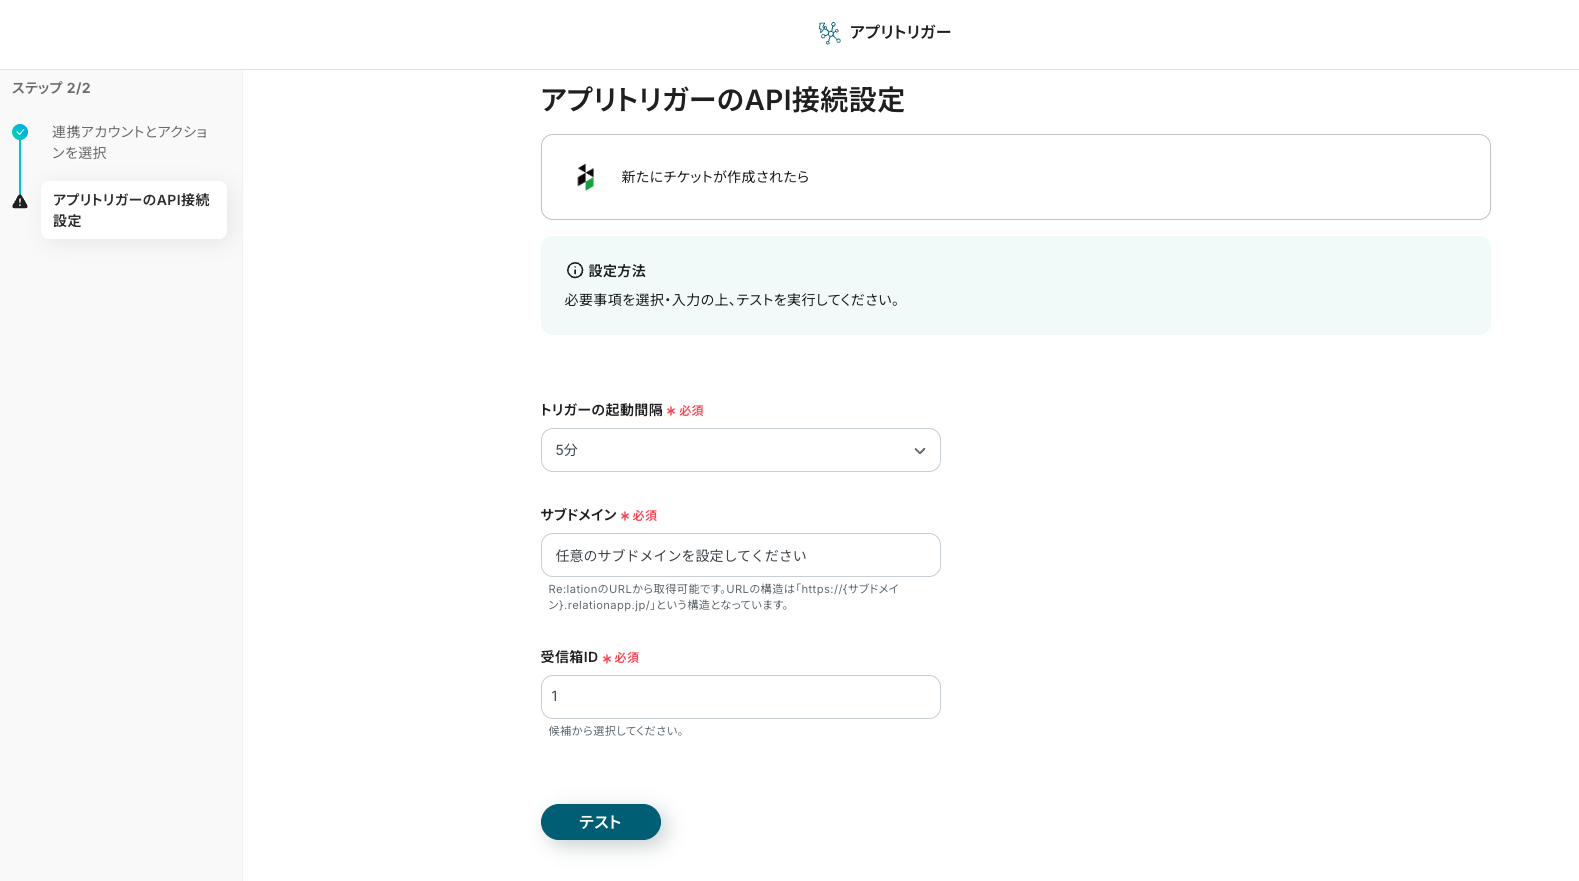Image resolution: width=1579 pixels, height=881 pixels.
Task: Click the 候補から選択してください hint text
Action: pyautogui.click(x=616, y=731)
